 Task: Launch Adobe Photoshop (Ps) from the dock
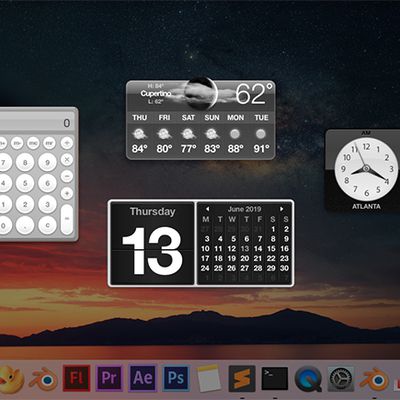click(176, 378)
